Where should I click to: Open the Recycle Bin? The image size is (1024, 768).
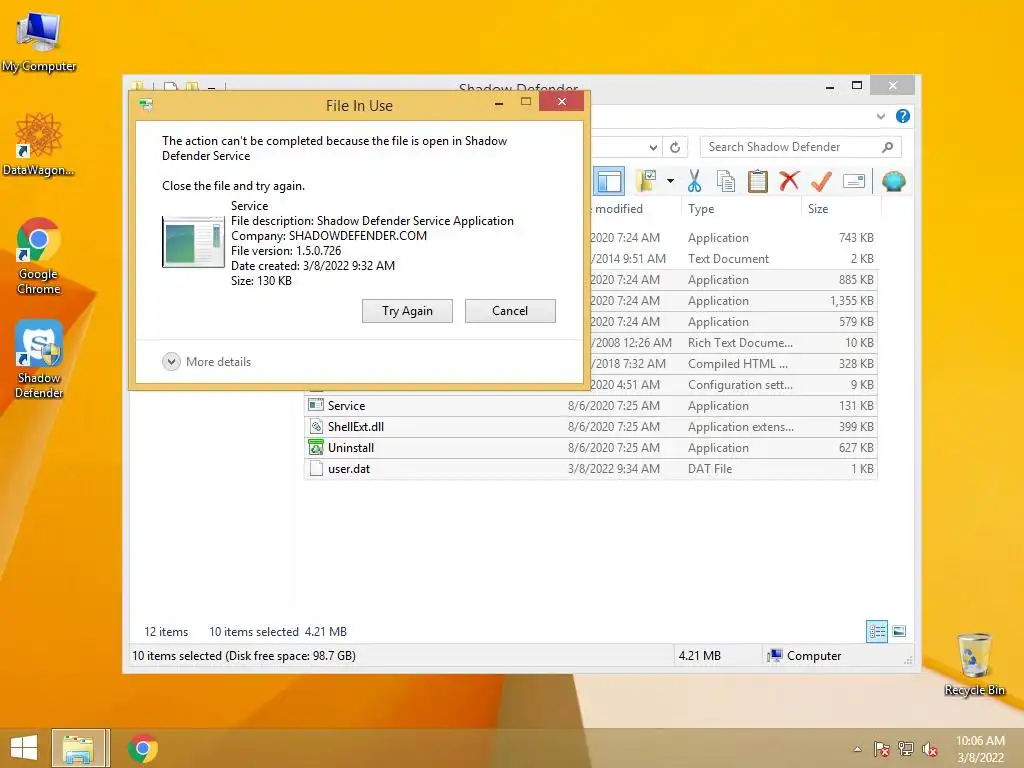974,664
